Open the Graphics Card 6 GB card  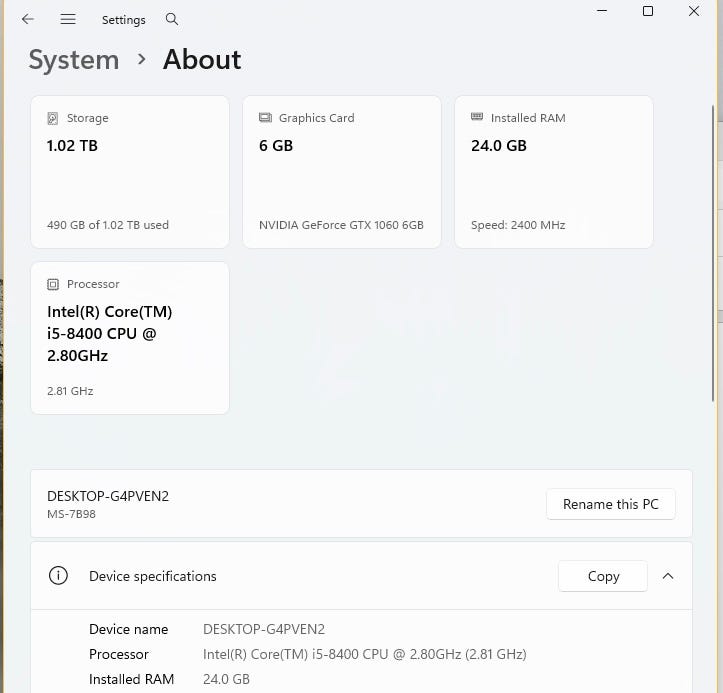pyautogui.click(x=342, y=172)
